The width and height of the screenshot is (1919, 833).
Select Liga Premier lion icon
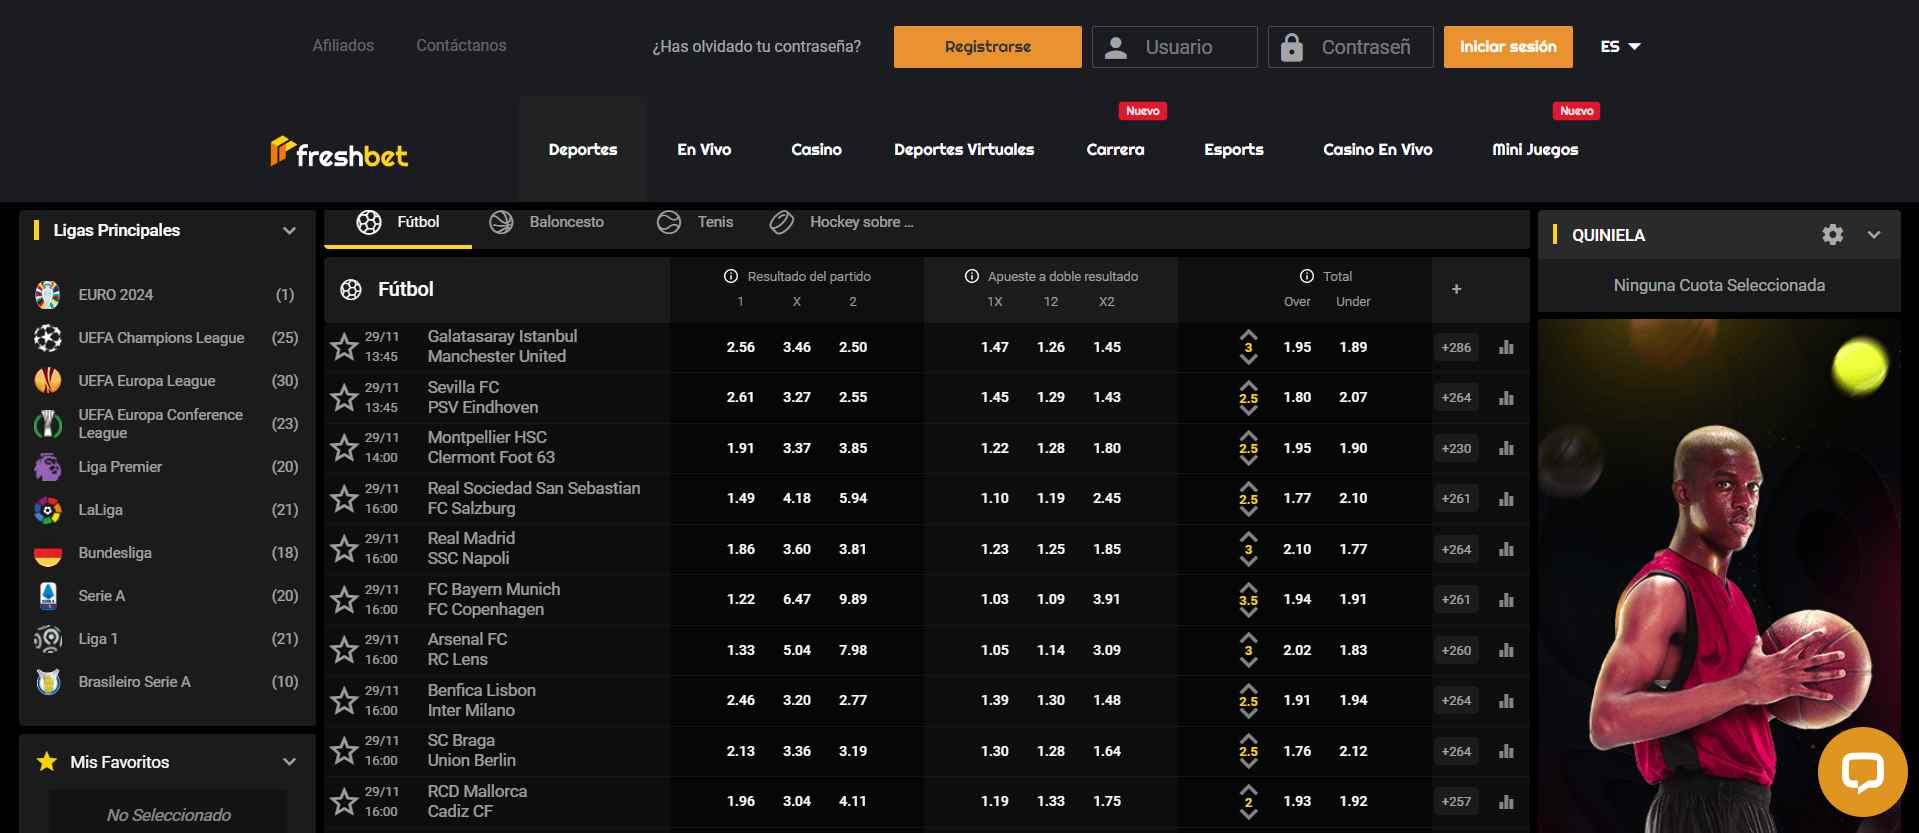tap(47, 467)
